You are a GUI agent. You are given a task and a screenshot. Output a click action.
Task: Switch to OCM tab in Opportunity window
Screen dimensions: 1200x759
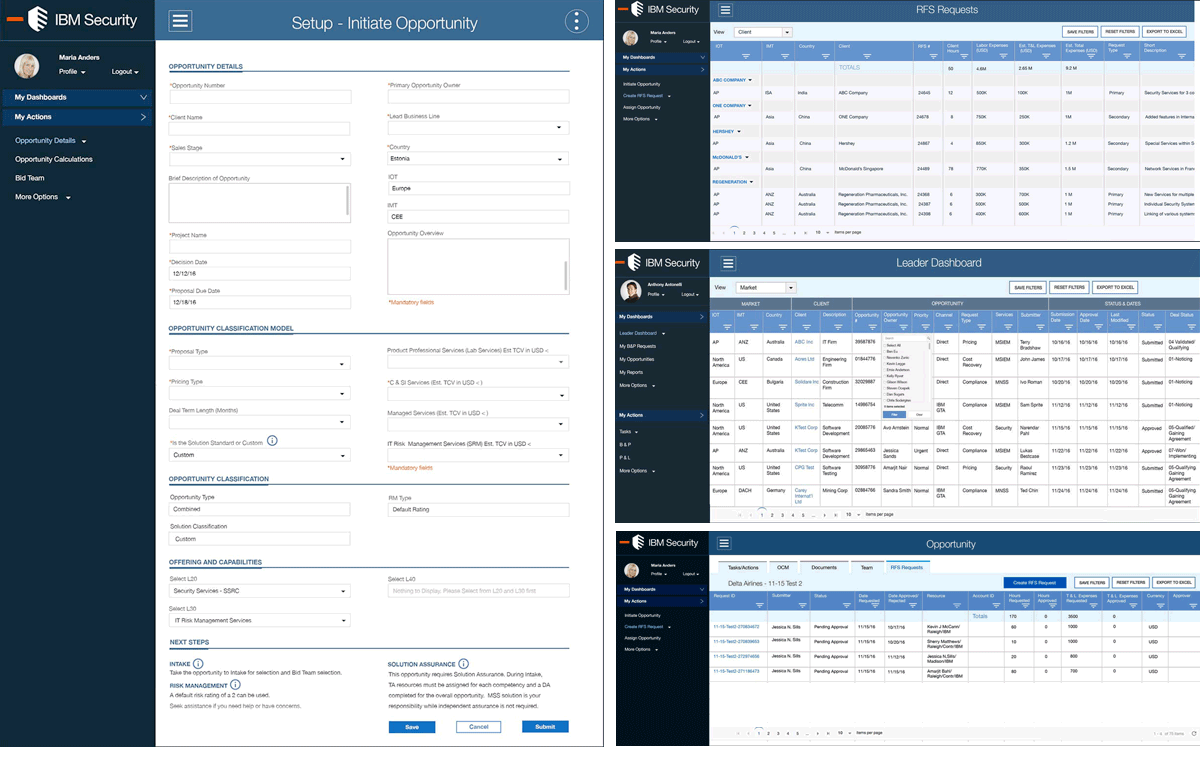click(x=783, y=567)
